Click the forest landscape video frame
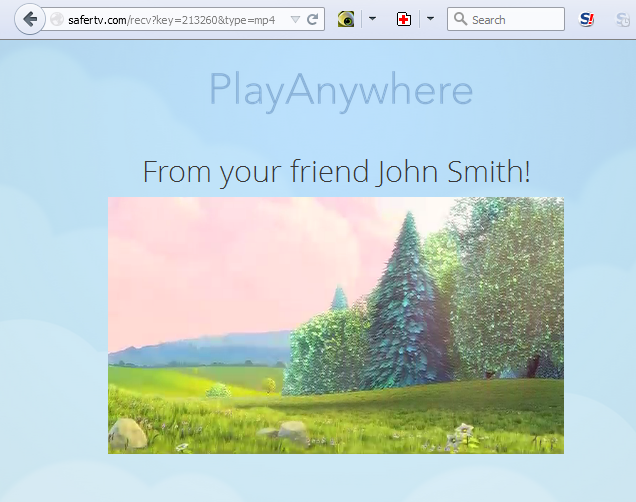This screenshot has height=502, width=636. 336,325
